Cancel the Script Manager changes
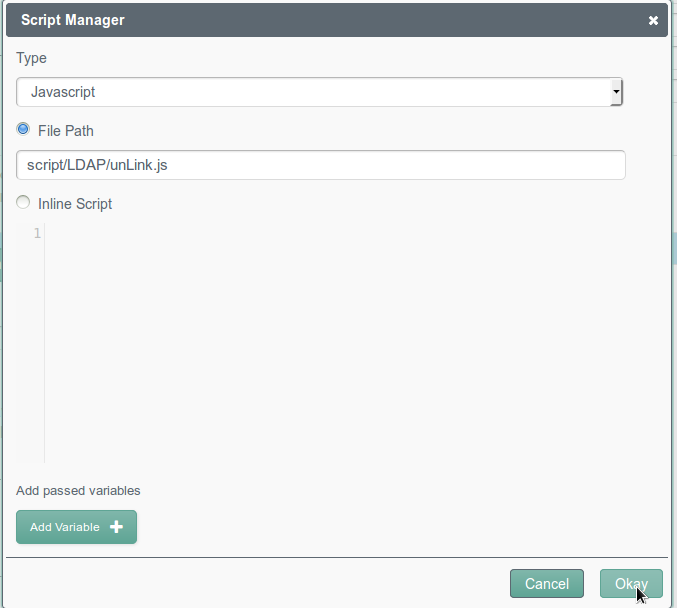The height and width of the screenshot is (608, 677). click(x=547, y=584)
